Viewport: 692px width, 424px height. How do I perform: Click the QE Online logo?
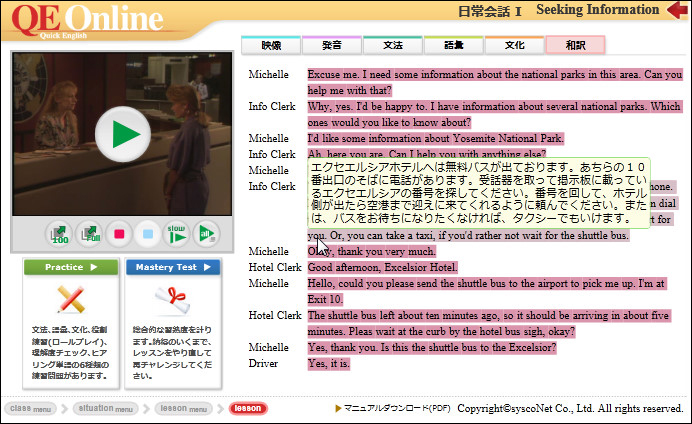[x=87, y=21]
